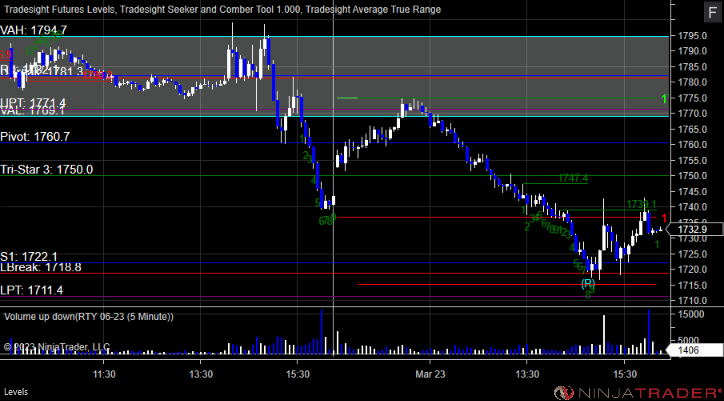Viewport: 724px width, 401px height.
Task: Click the red 1 label near 1735
Action: tap(664, 219)
